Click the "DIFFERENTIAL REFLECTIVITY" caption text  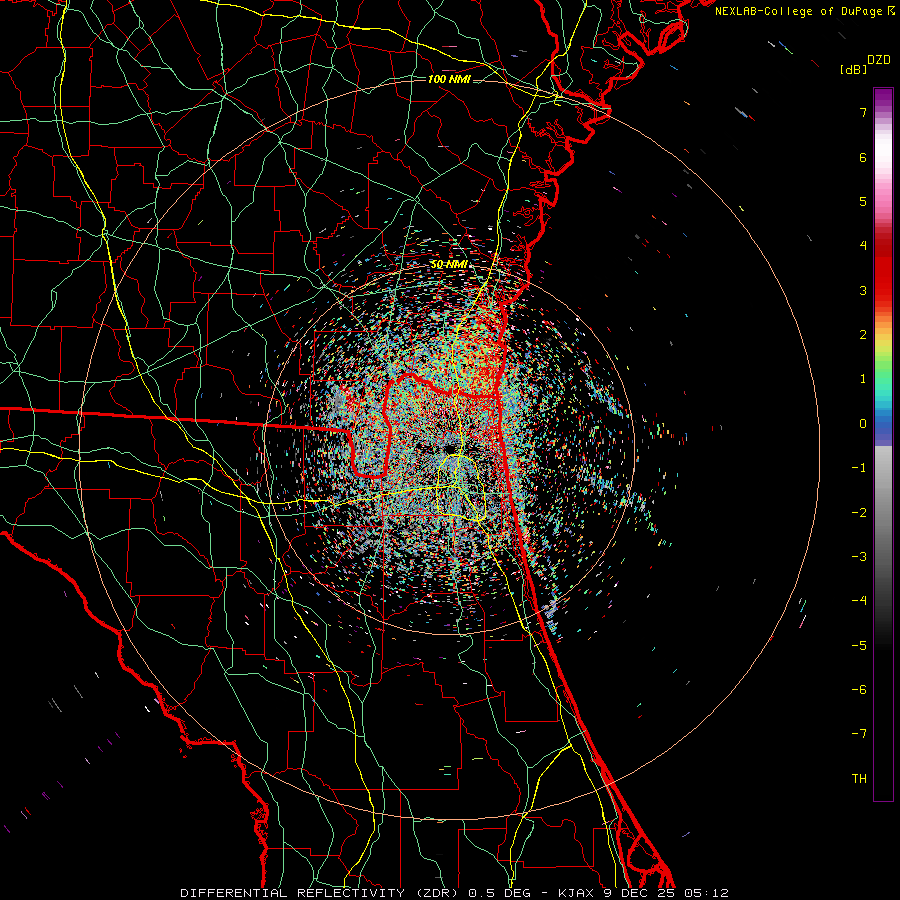click(x=292, y=893)
